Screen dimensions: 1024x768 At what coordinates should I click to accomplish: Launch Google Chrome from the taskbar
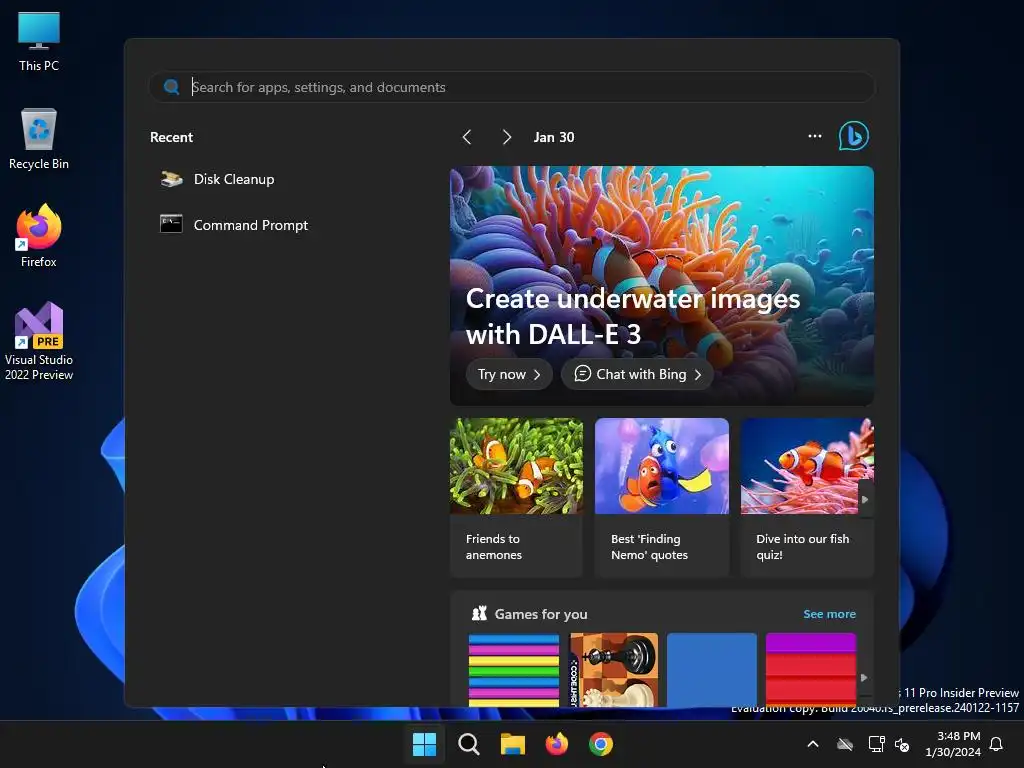coord(601,744)
